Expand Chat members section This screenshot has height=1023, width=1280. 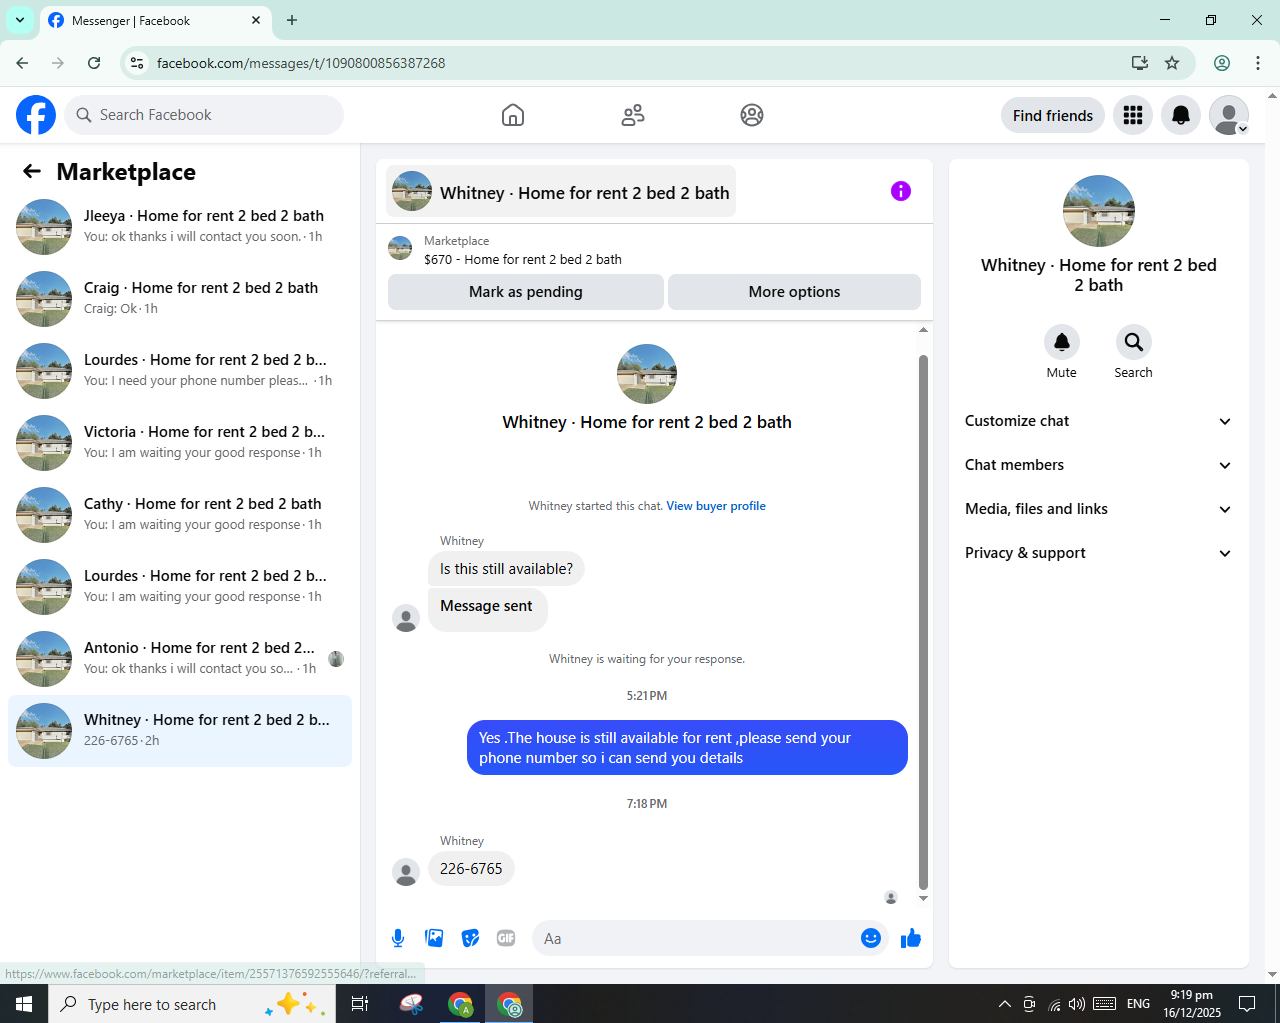[1098, 465]
